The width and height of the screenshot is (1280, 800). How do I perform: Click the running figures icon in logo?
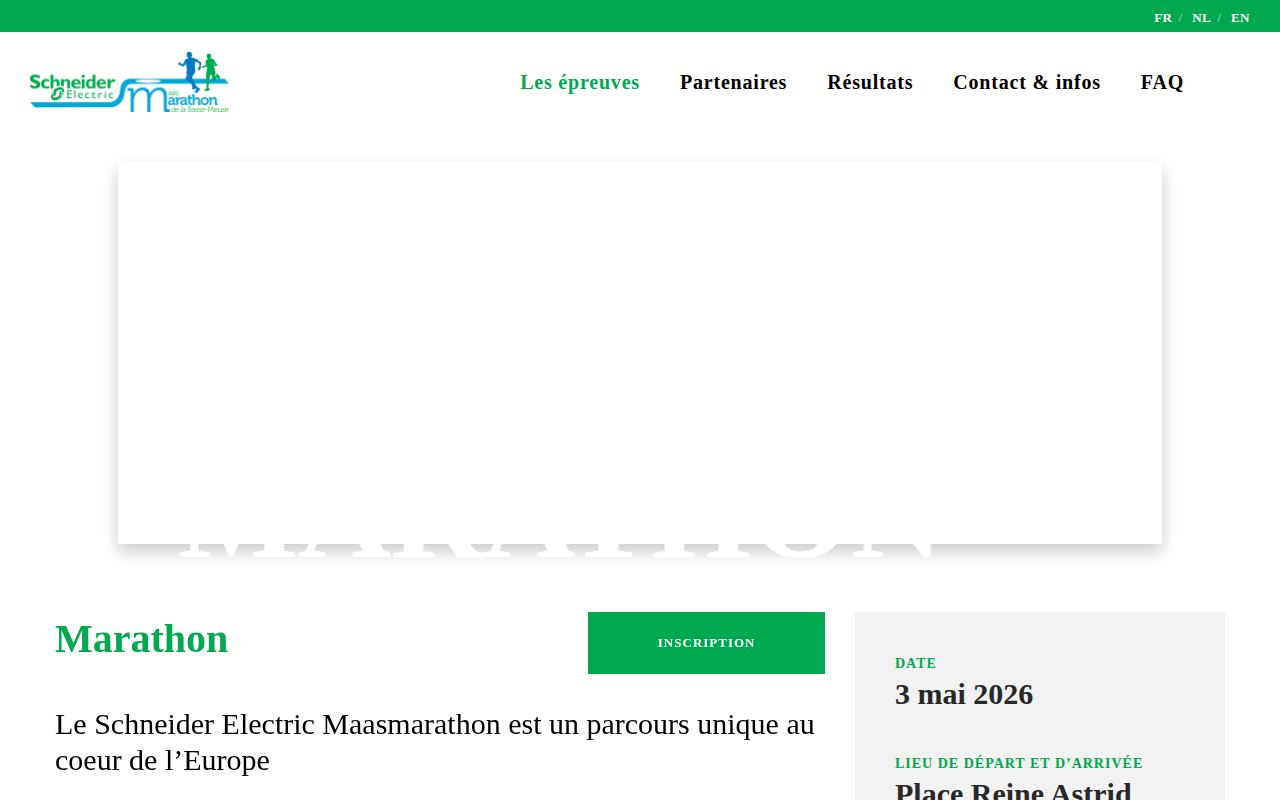pyautogui.click(x=197, y=70)
